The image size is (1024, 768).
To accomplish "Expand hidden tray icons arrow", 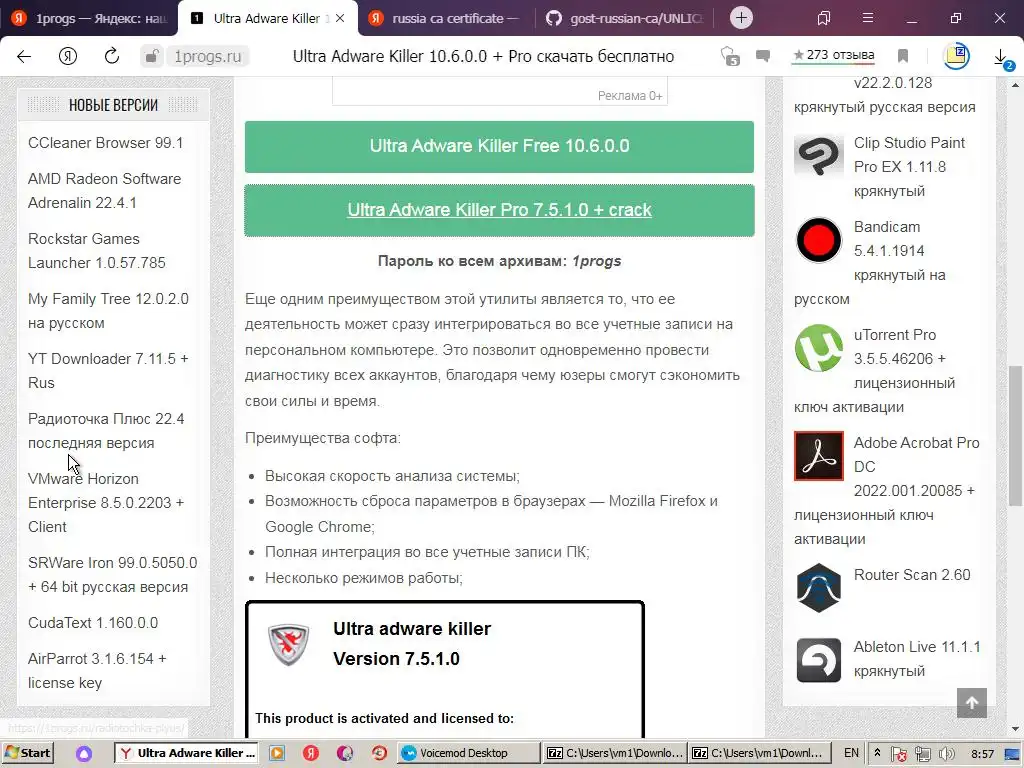I will 877,753.
